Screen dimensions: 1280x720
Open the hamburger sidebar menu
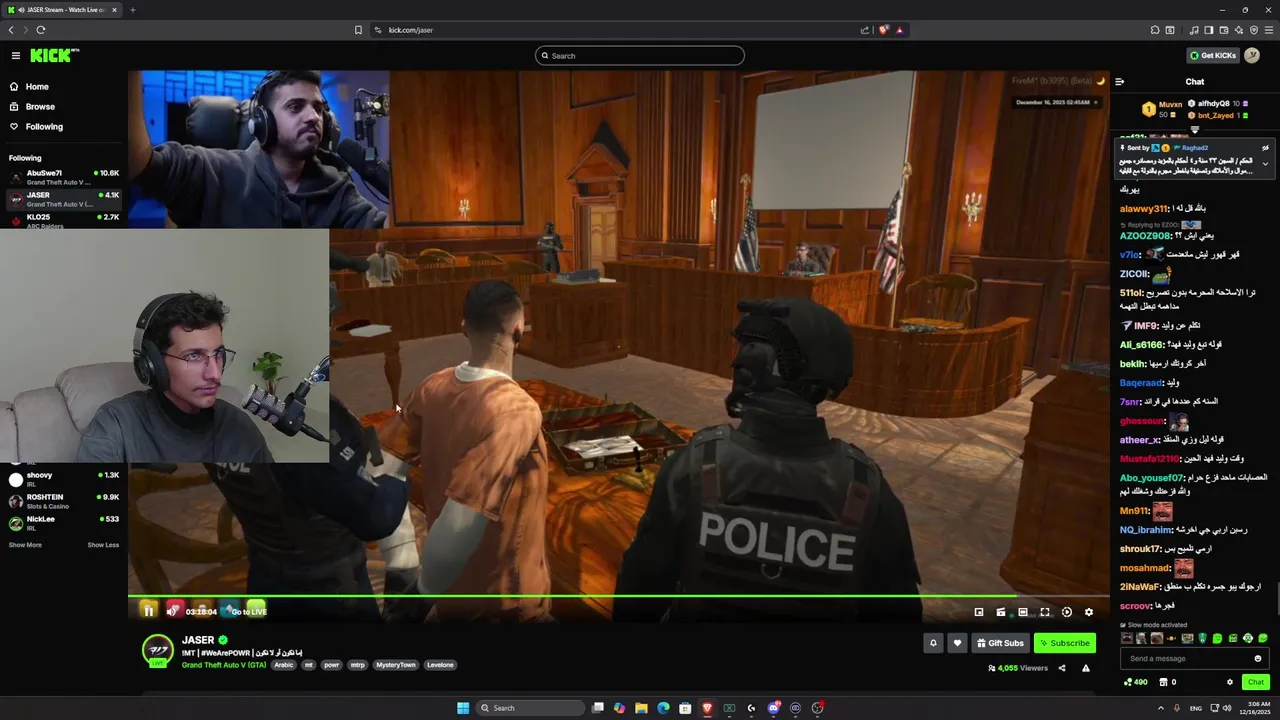(16, 56)
